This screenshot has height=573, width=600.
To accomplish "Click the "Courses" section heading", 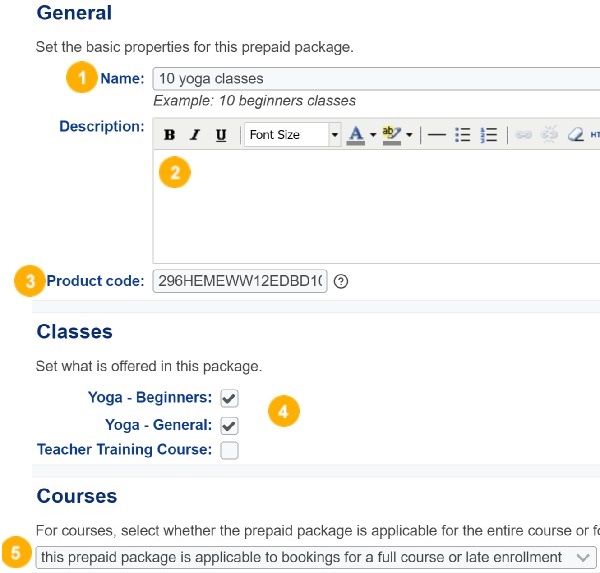I will [77, 496].
